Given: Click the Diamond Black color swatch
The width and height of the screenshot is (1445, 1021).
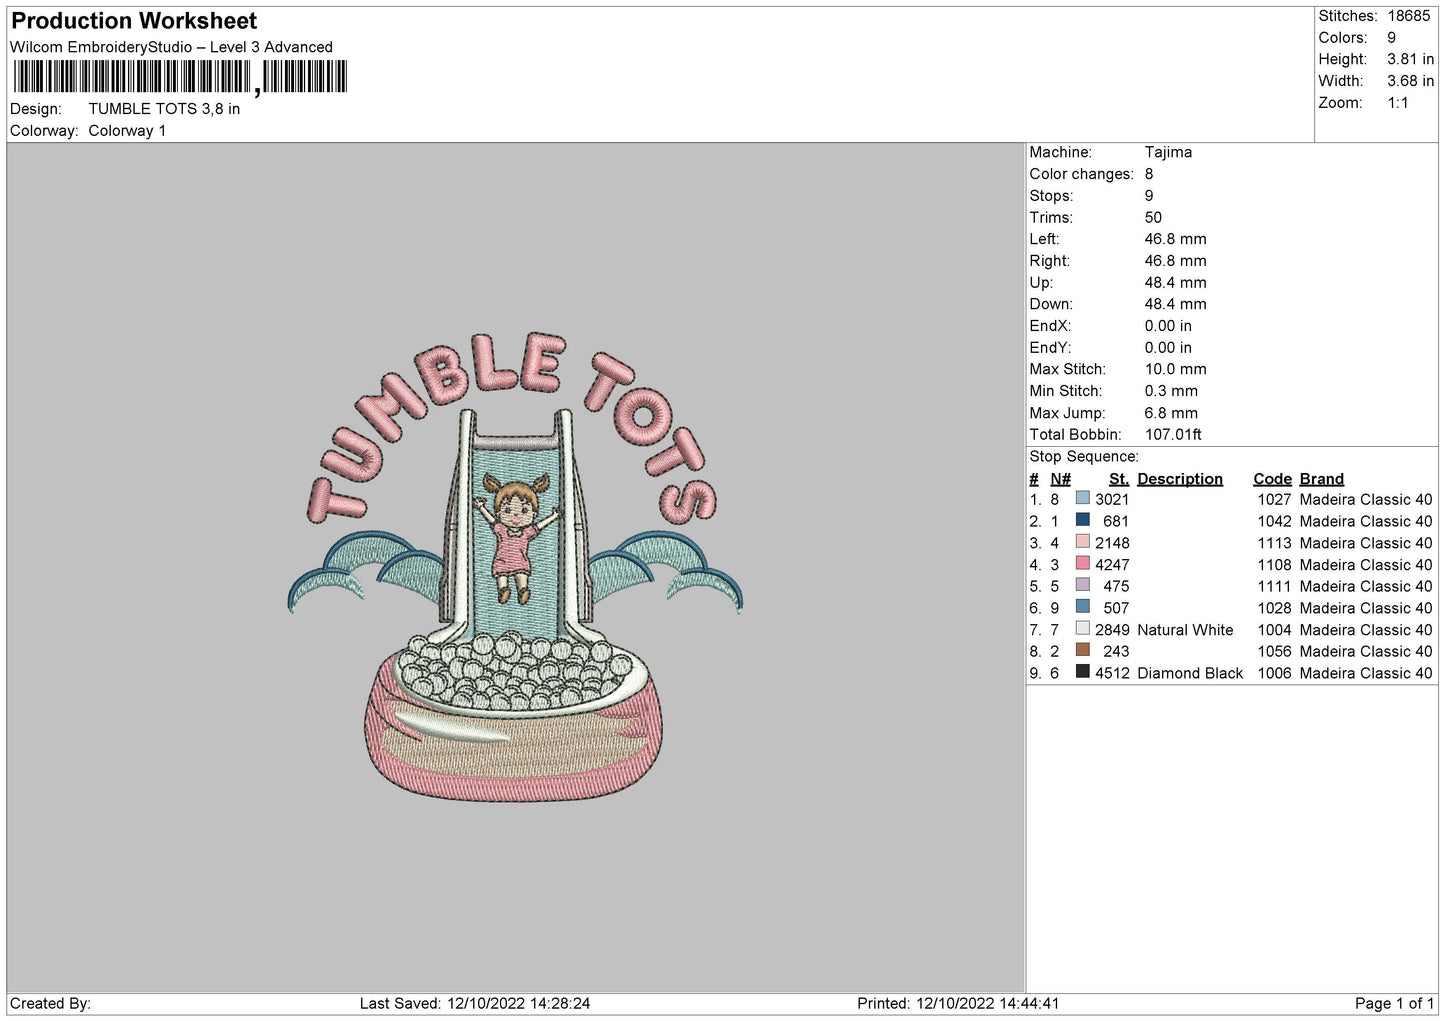Looking at the screenshot, I should (x=1082, y=672).
